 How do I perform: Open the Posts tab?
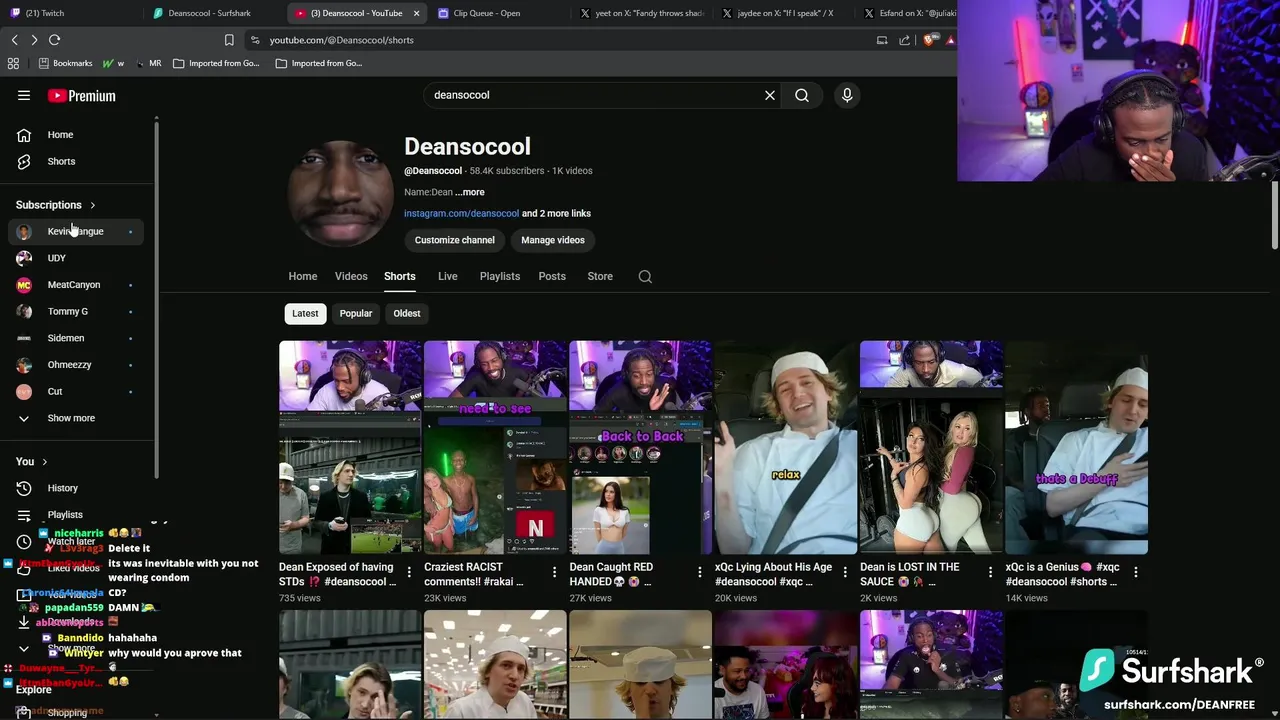click(x=552, y=276)
